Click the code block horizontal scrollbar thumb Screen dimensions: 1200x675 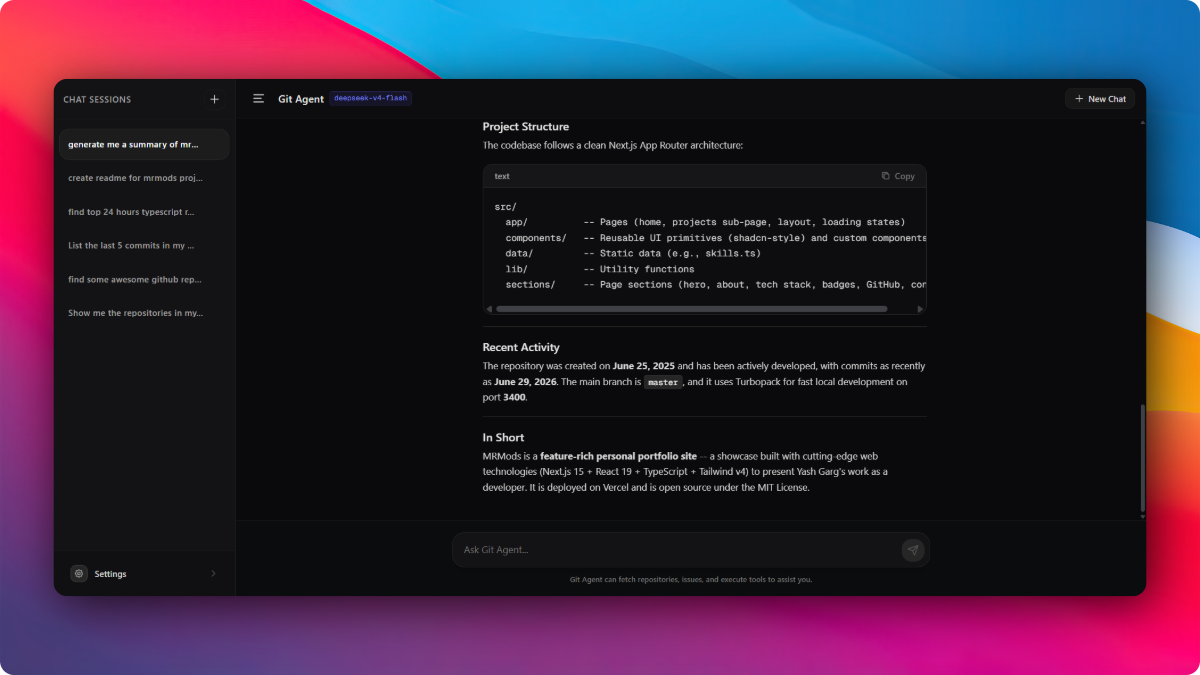(x=690, y=309)
